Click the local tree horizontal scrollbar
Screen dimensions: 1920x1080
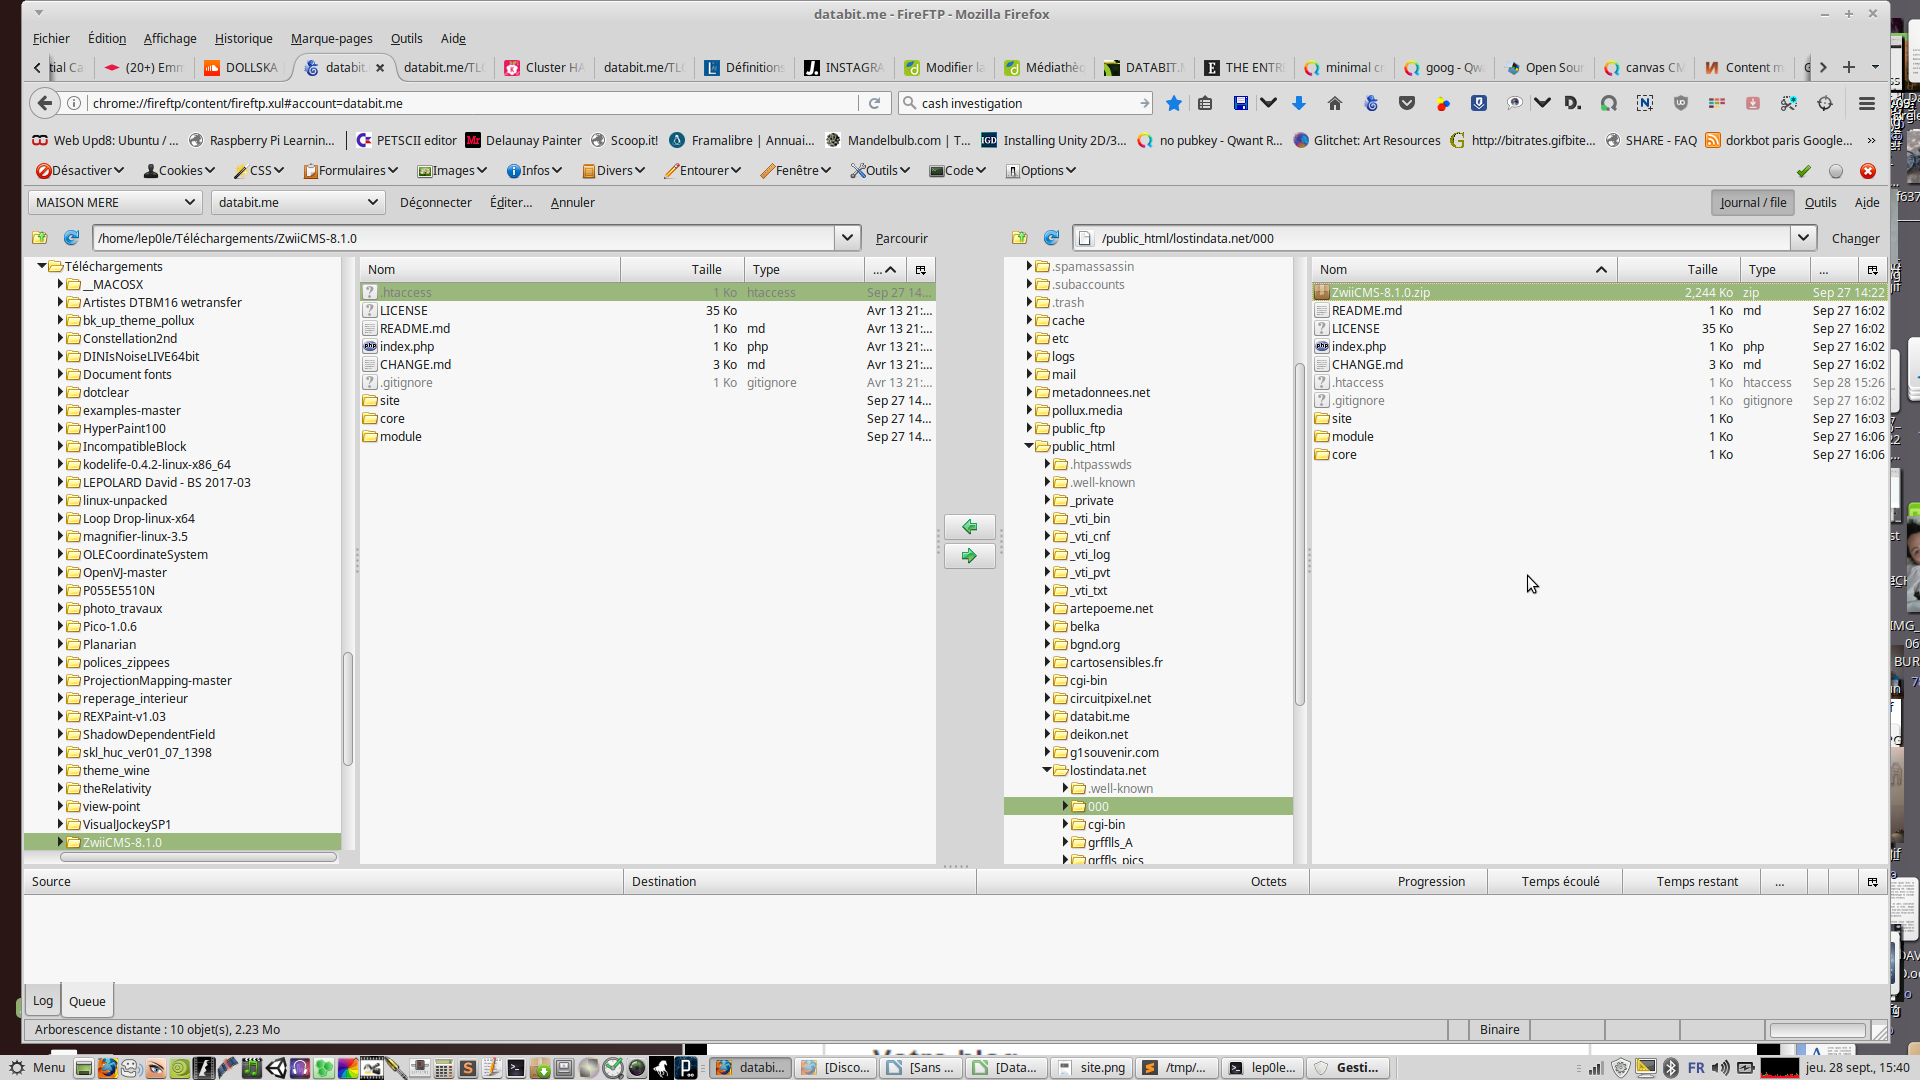point(198,857)
